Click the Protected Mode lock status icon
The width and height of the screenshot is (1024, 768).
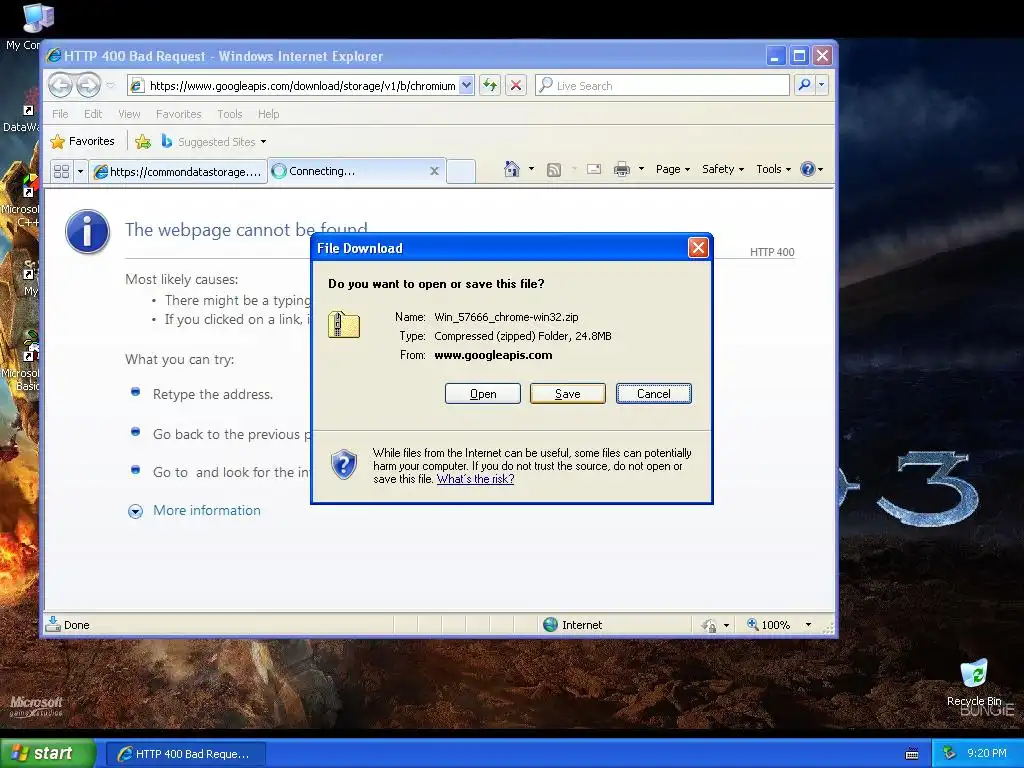point(709,626)
